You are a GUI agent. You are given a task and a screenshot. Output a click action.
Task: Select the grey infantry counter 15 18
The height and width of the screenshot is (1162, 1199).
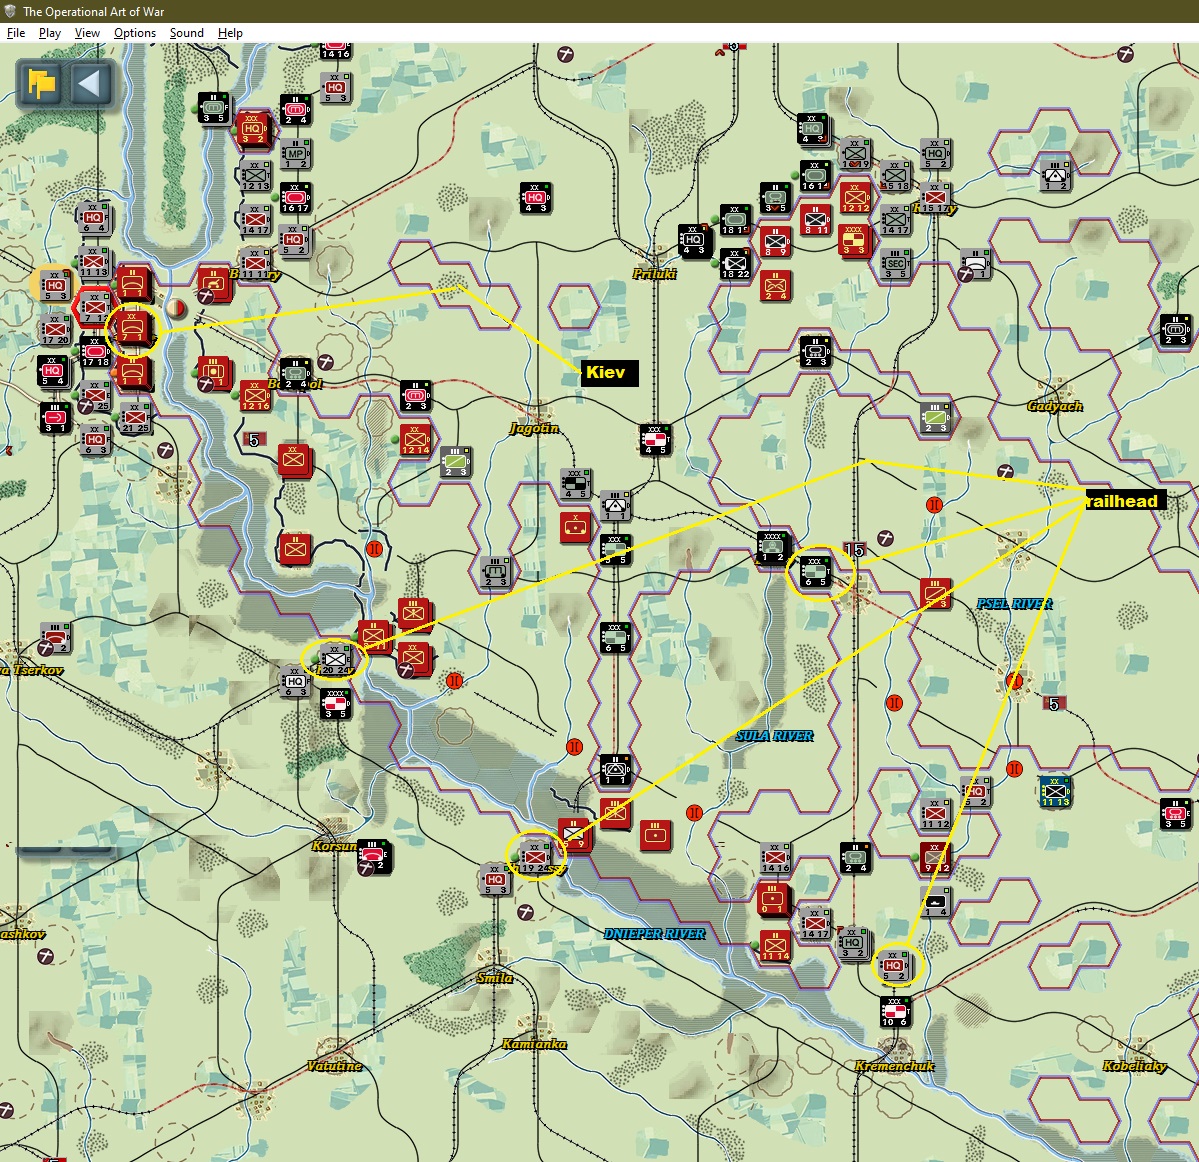pos(895,175)
